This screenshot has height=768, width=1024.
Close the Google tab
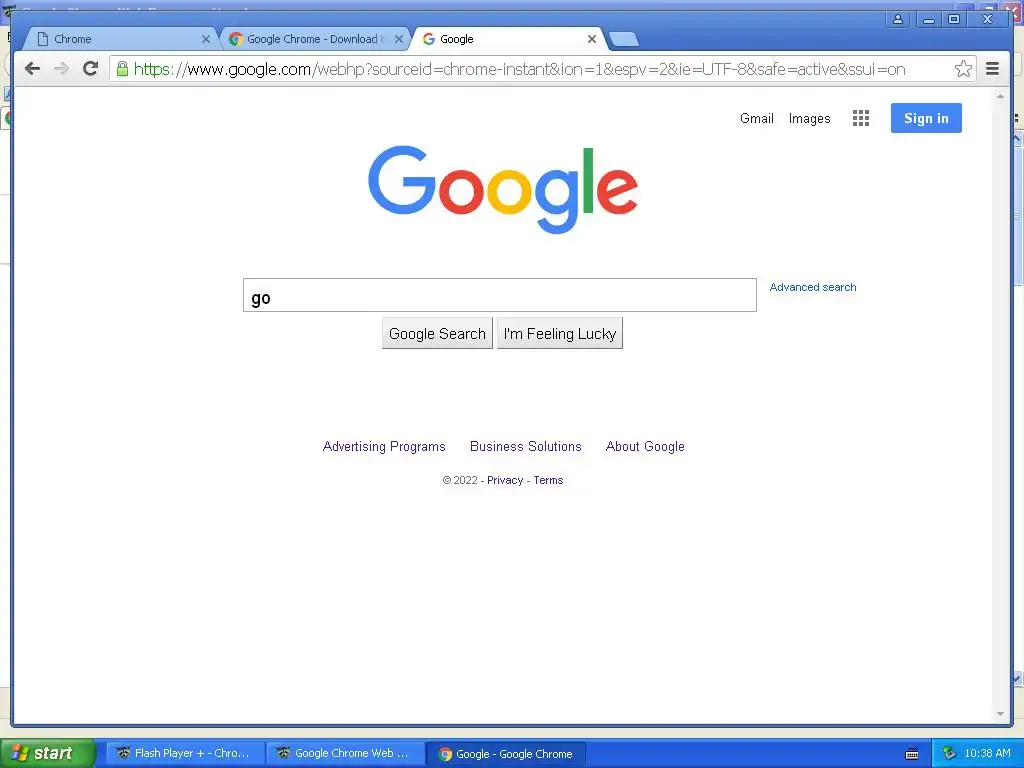point(592,39)
